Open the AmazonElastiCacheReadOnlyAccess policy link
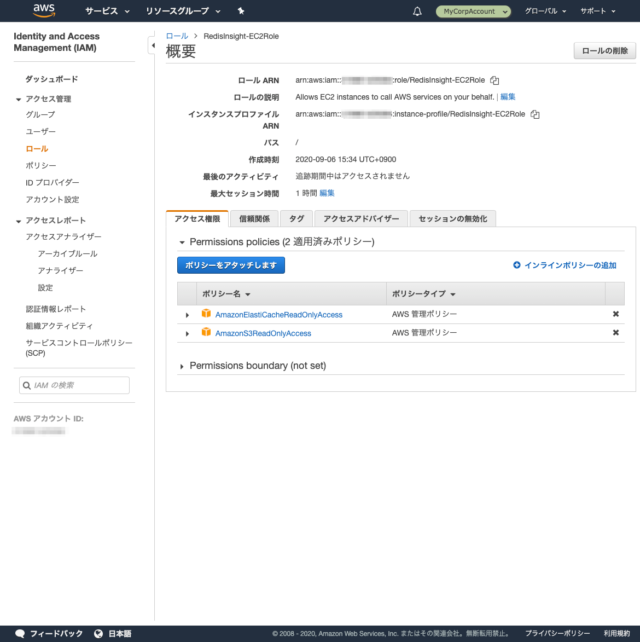The image size is (640, 642). 278,315
